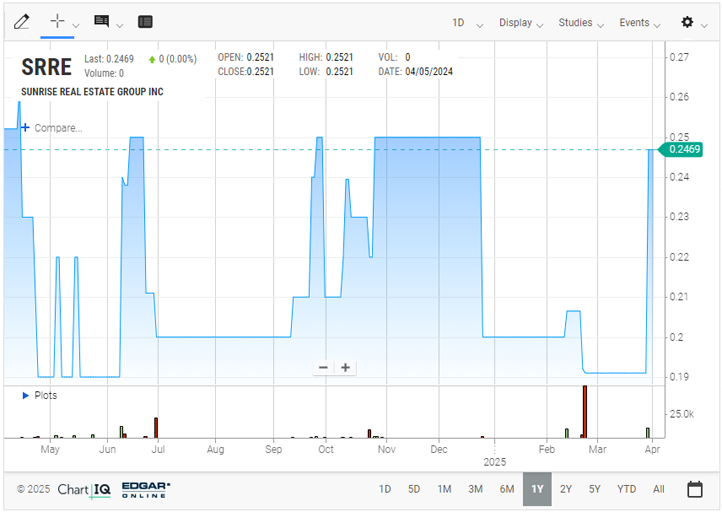The width and height of the screenshot is (722, 513).
Task: Select the 5D range tab
Action: [x=414, y=489]
